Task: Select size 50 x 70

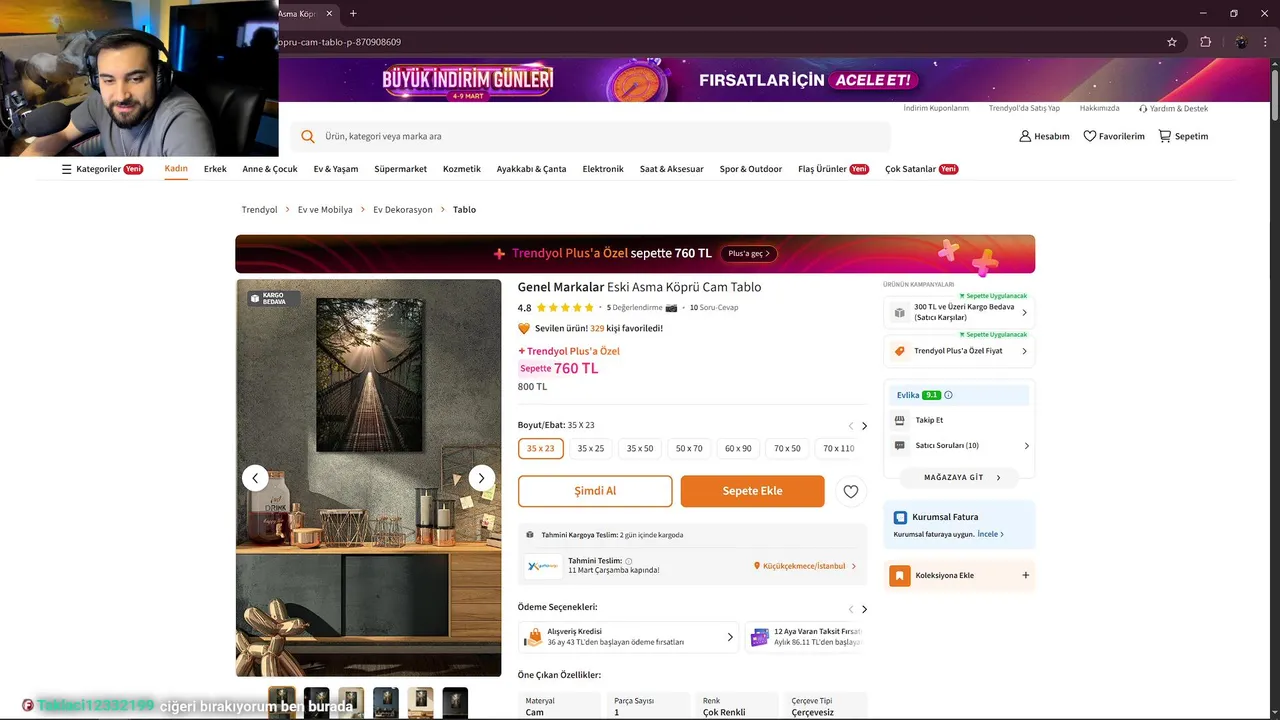Action: (x=689, y=449)
